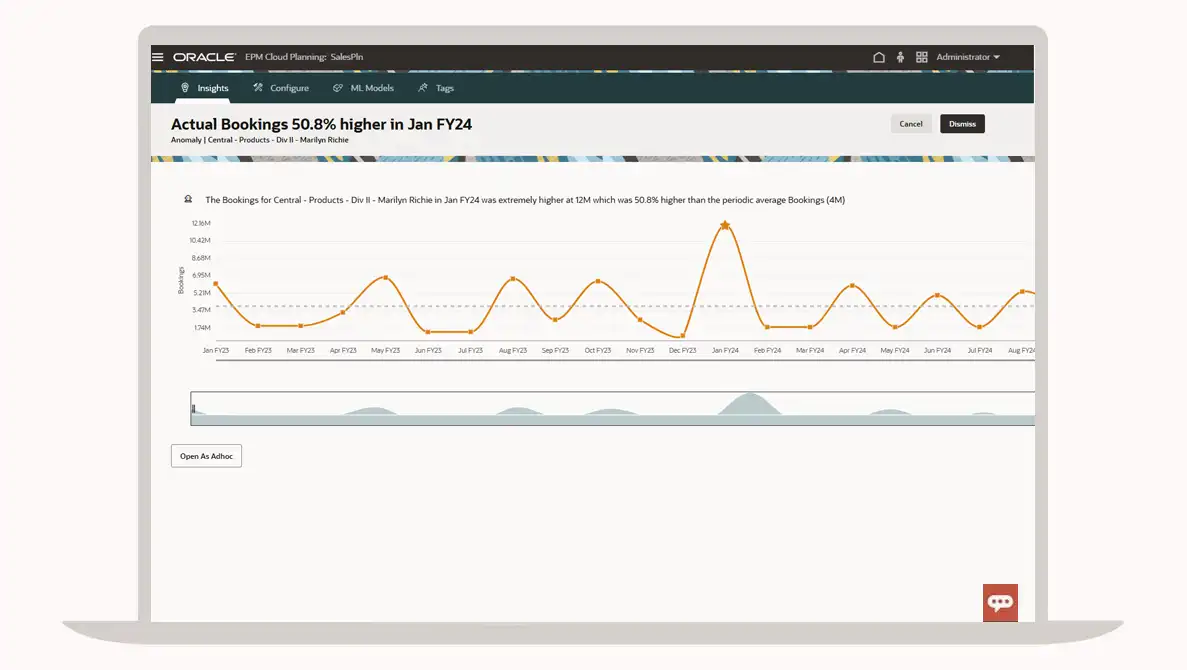
Task: Open the accessibility settings icon
Action: 900,57
